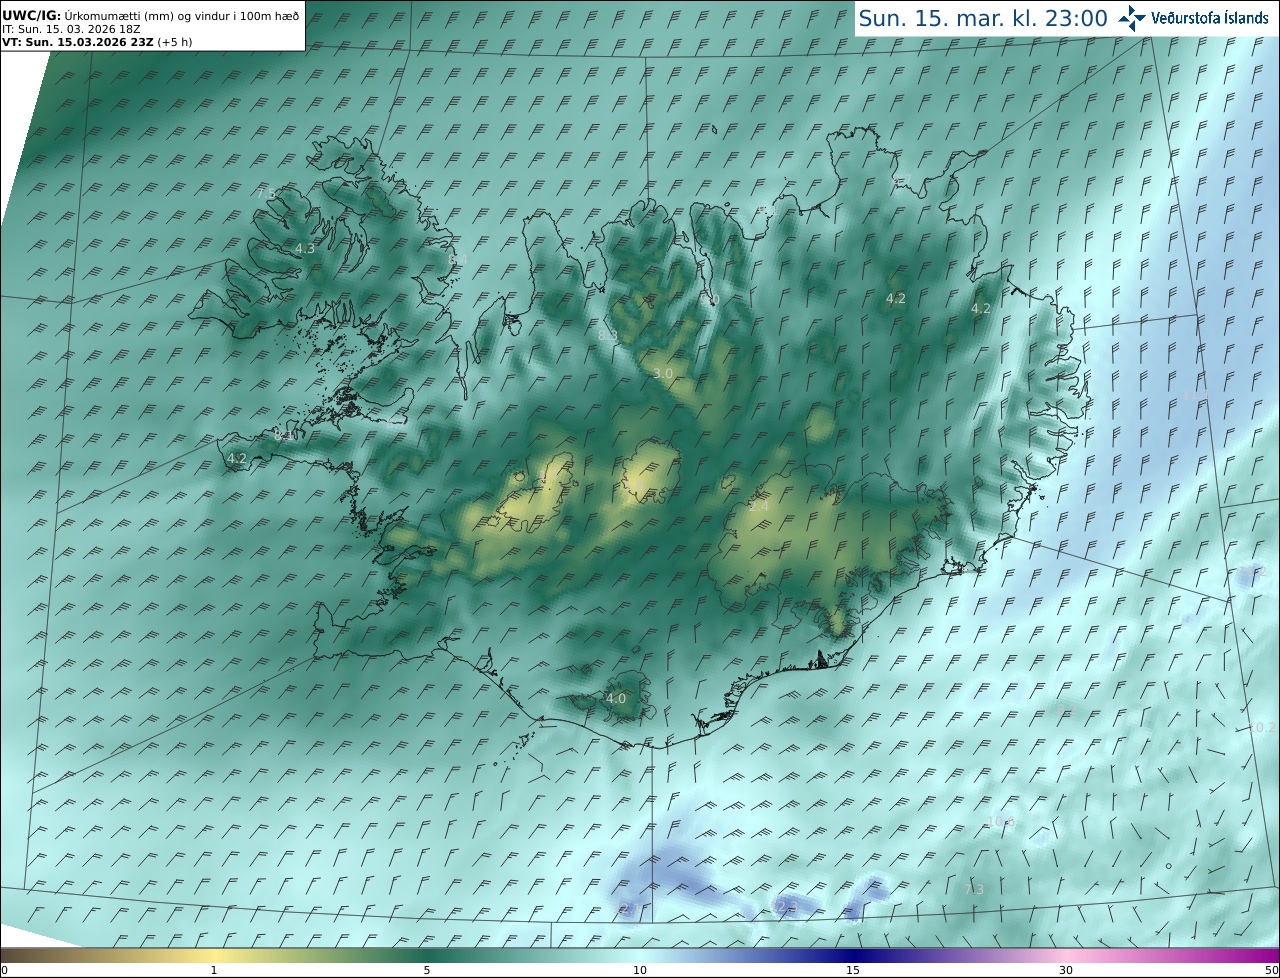
Task: Click the calm-wind circle symbol in southeast sea
Action: (x=1168, y=866)
